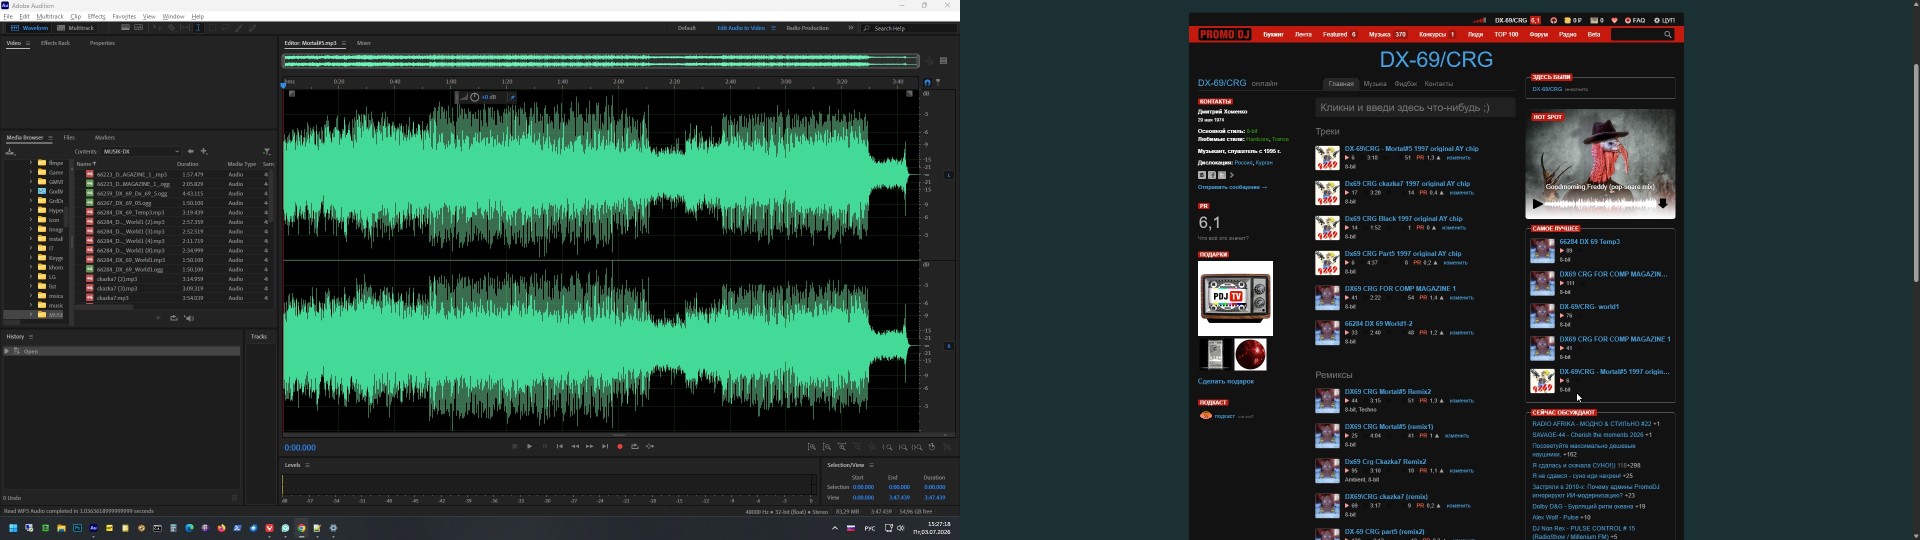The width and height of the screenshot is (1920, 540).
Task: Show the Spectral Frequency Display
Action: pyautogui.click(x=125, y=28)
